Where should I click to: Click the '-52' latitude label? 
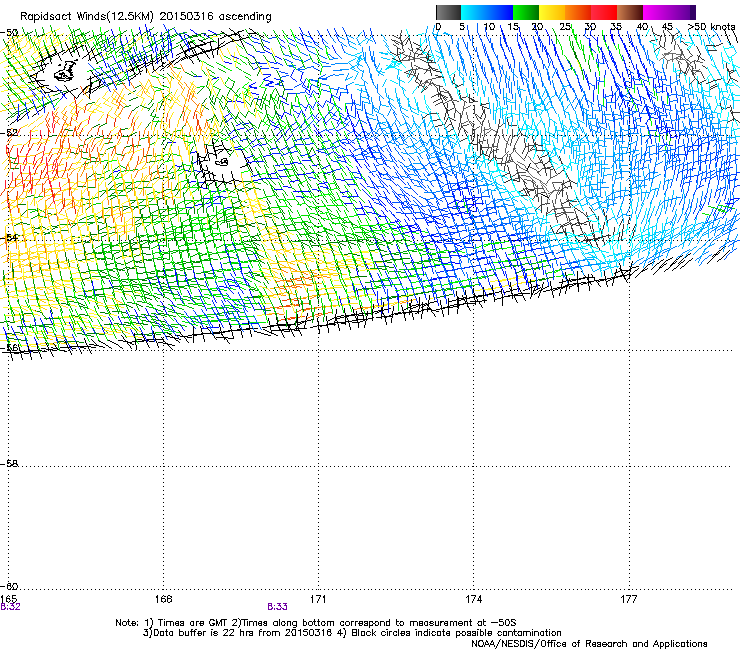click(x=10, y=133)
